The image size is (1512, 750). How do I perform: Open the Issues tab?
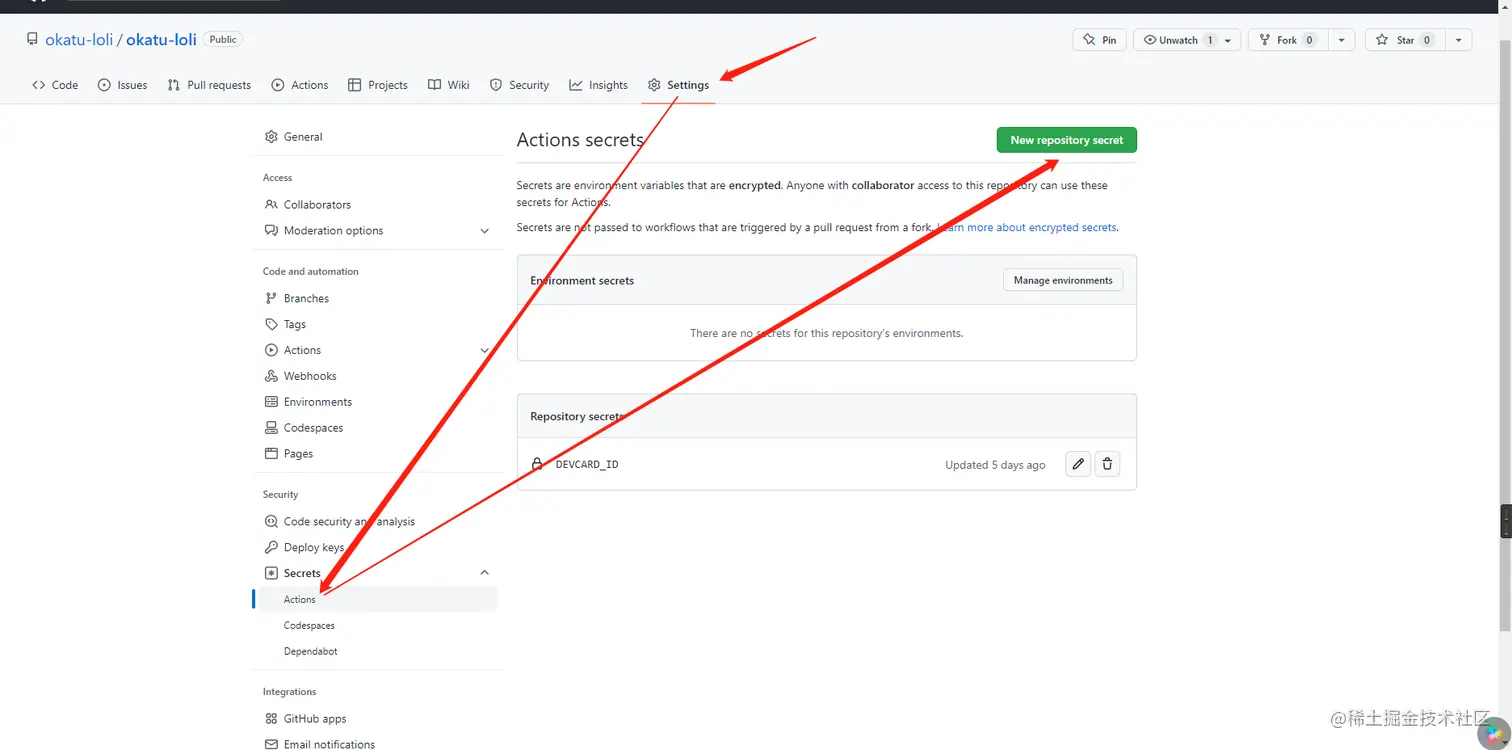pyautogui.click(x=122, y=85)
